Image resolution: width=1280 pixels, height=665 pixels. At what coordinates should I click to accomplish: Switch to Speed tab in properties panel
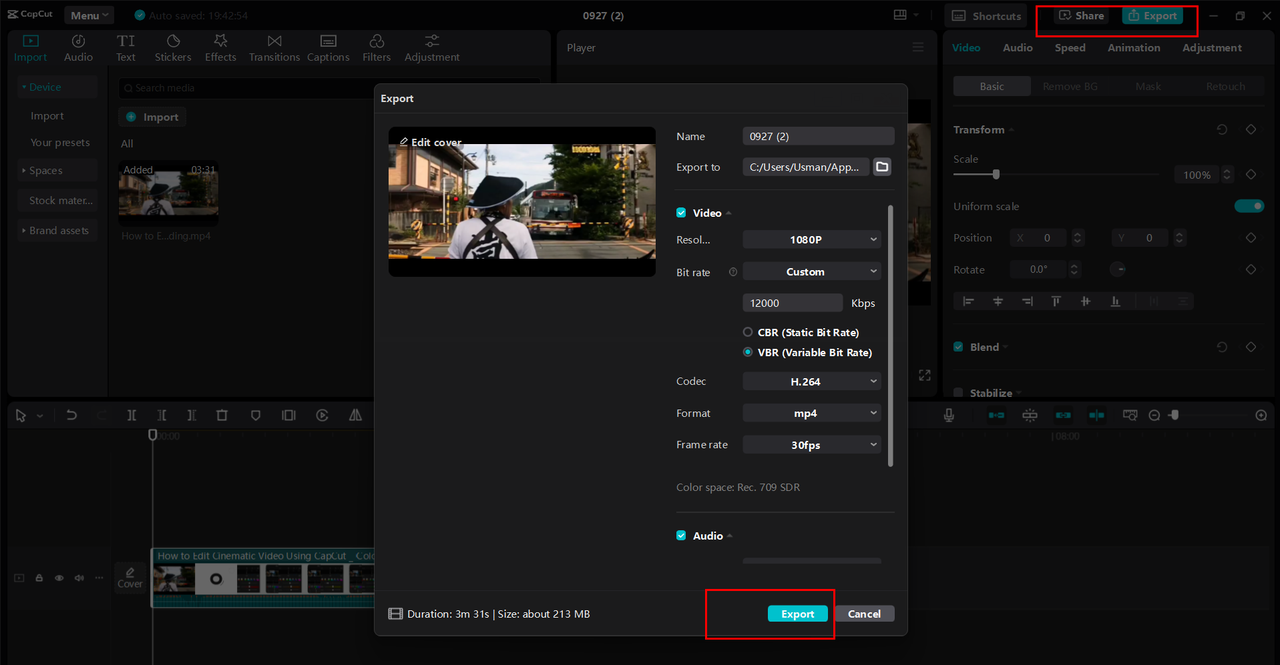[x=1070, y=48]
